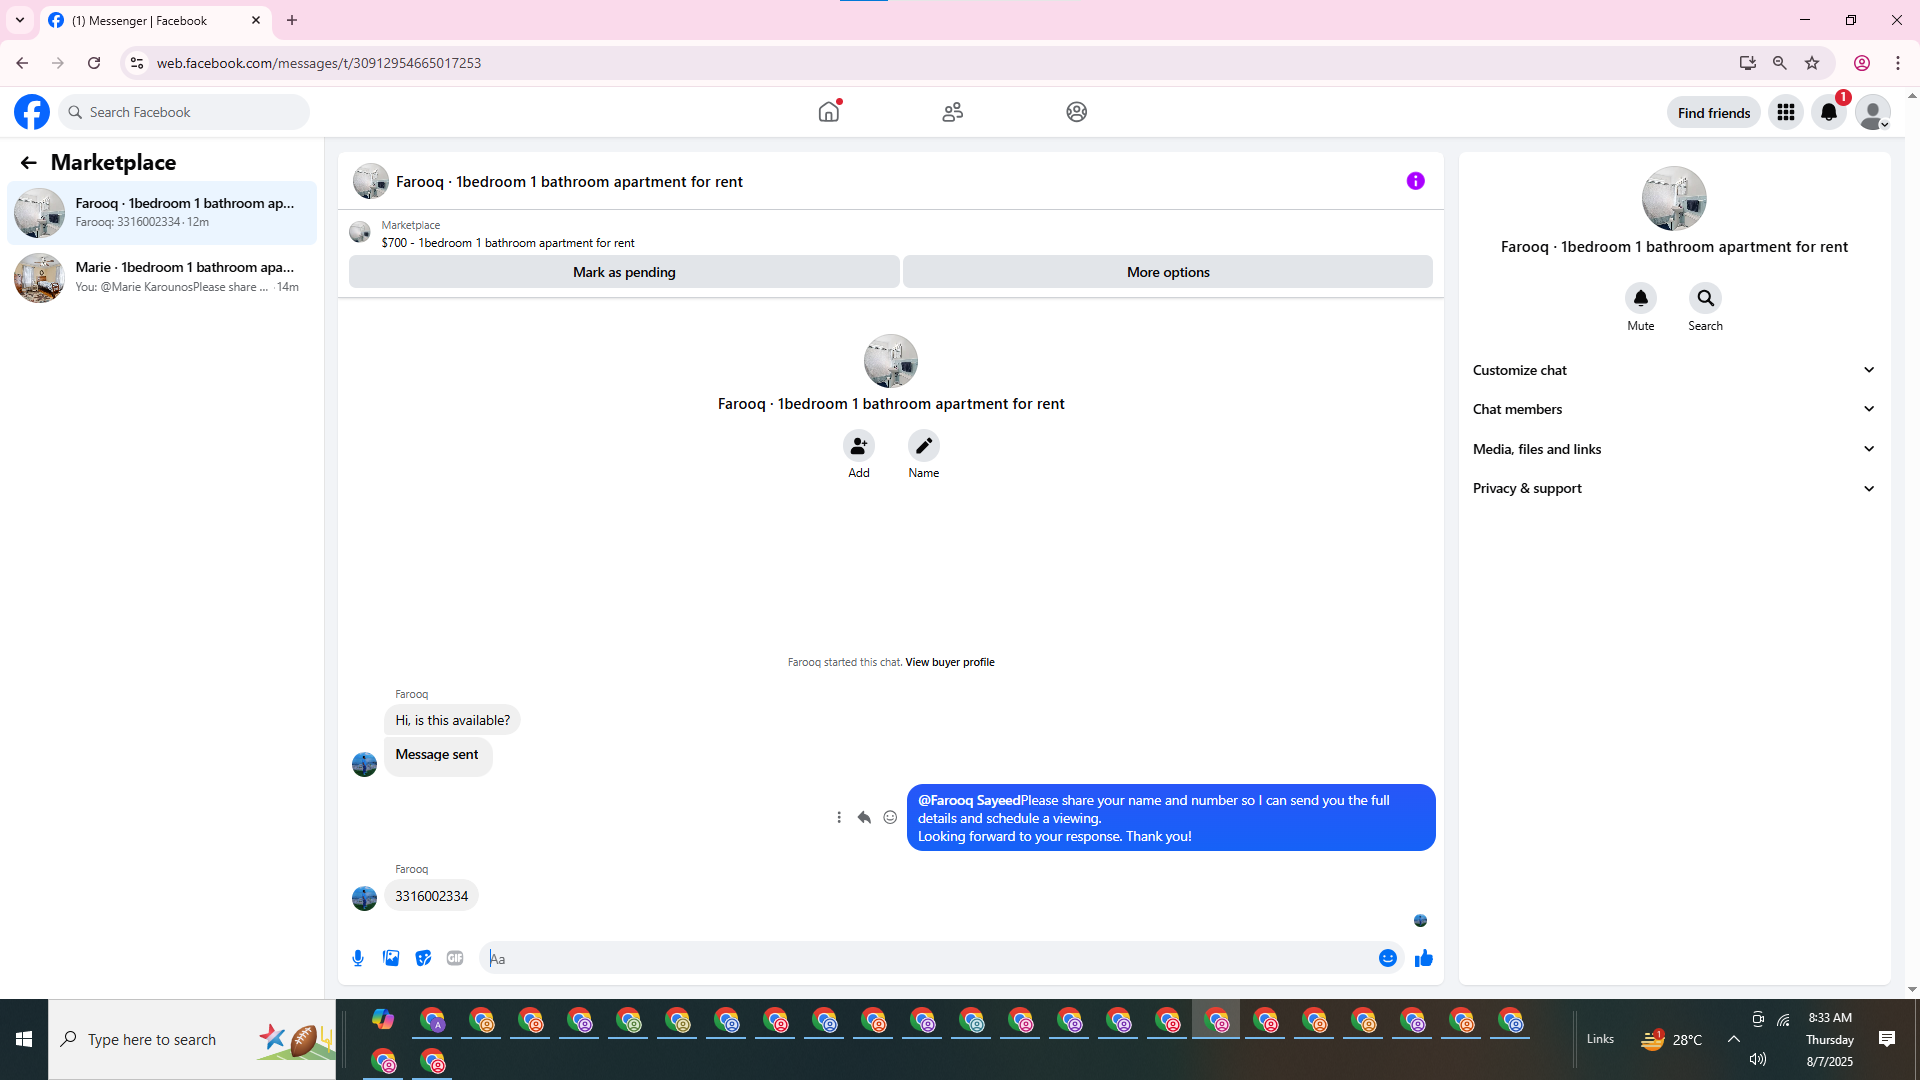
Task: Open the $700 apartment listing link
Action: point(508,243)
